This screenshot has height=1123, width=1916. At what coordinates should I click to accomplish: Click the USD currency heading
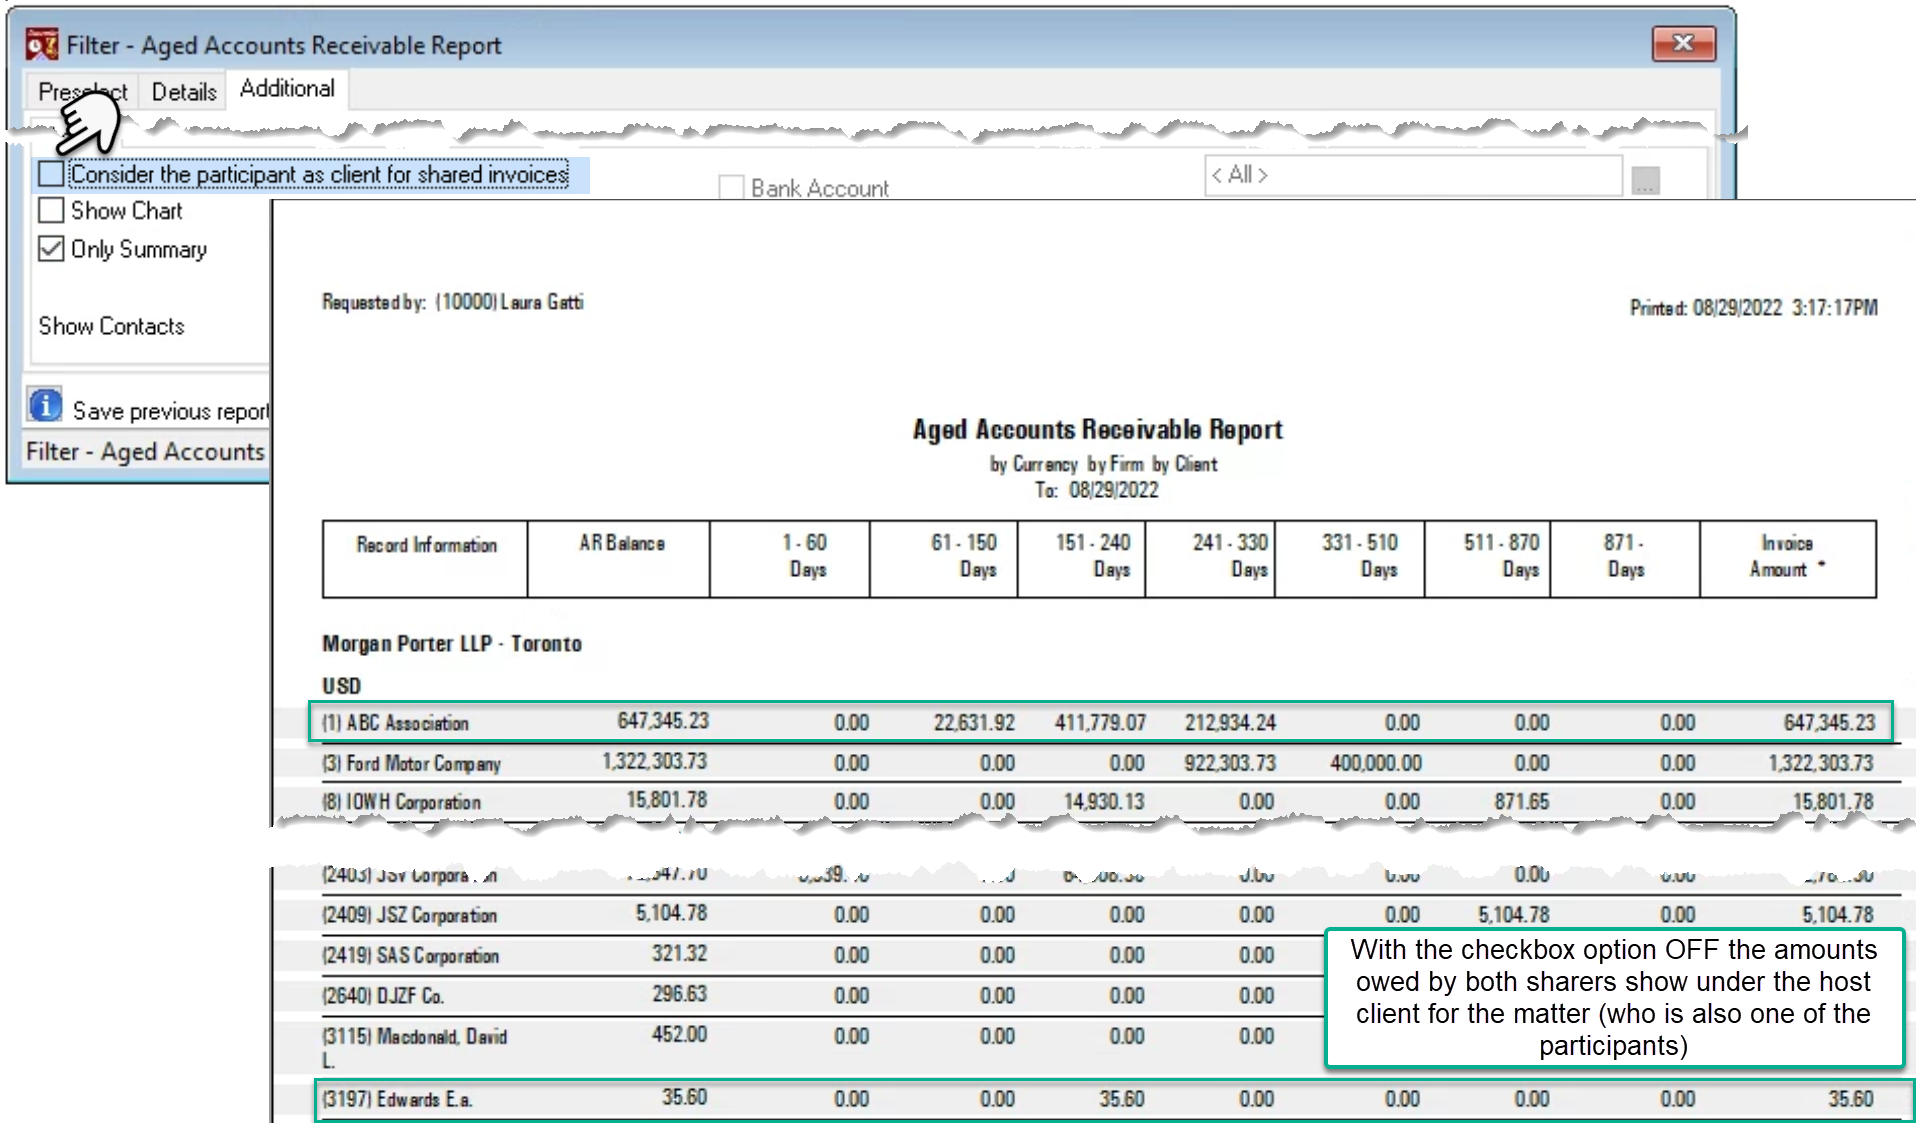coord(341,686)
